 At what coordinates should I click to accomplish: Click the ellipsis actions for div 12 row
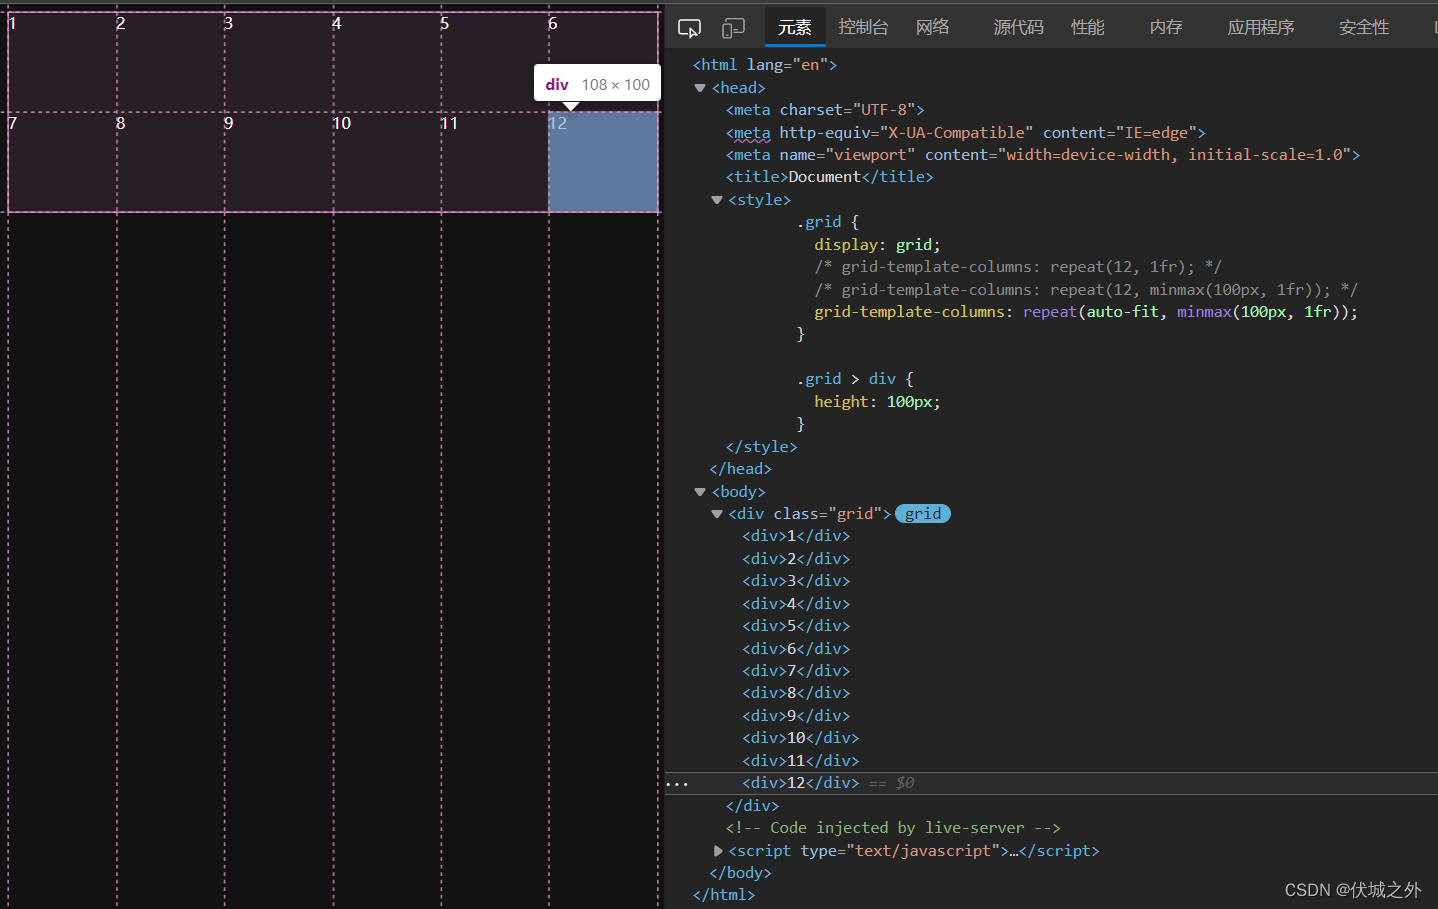click(677, 783)
